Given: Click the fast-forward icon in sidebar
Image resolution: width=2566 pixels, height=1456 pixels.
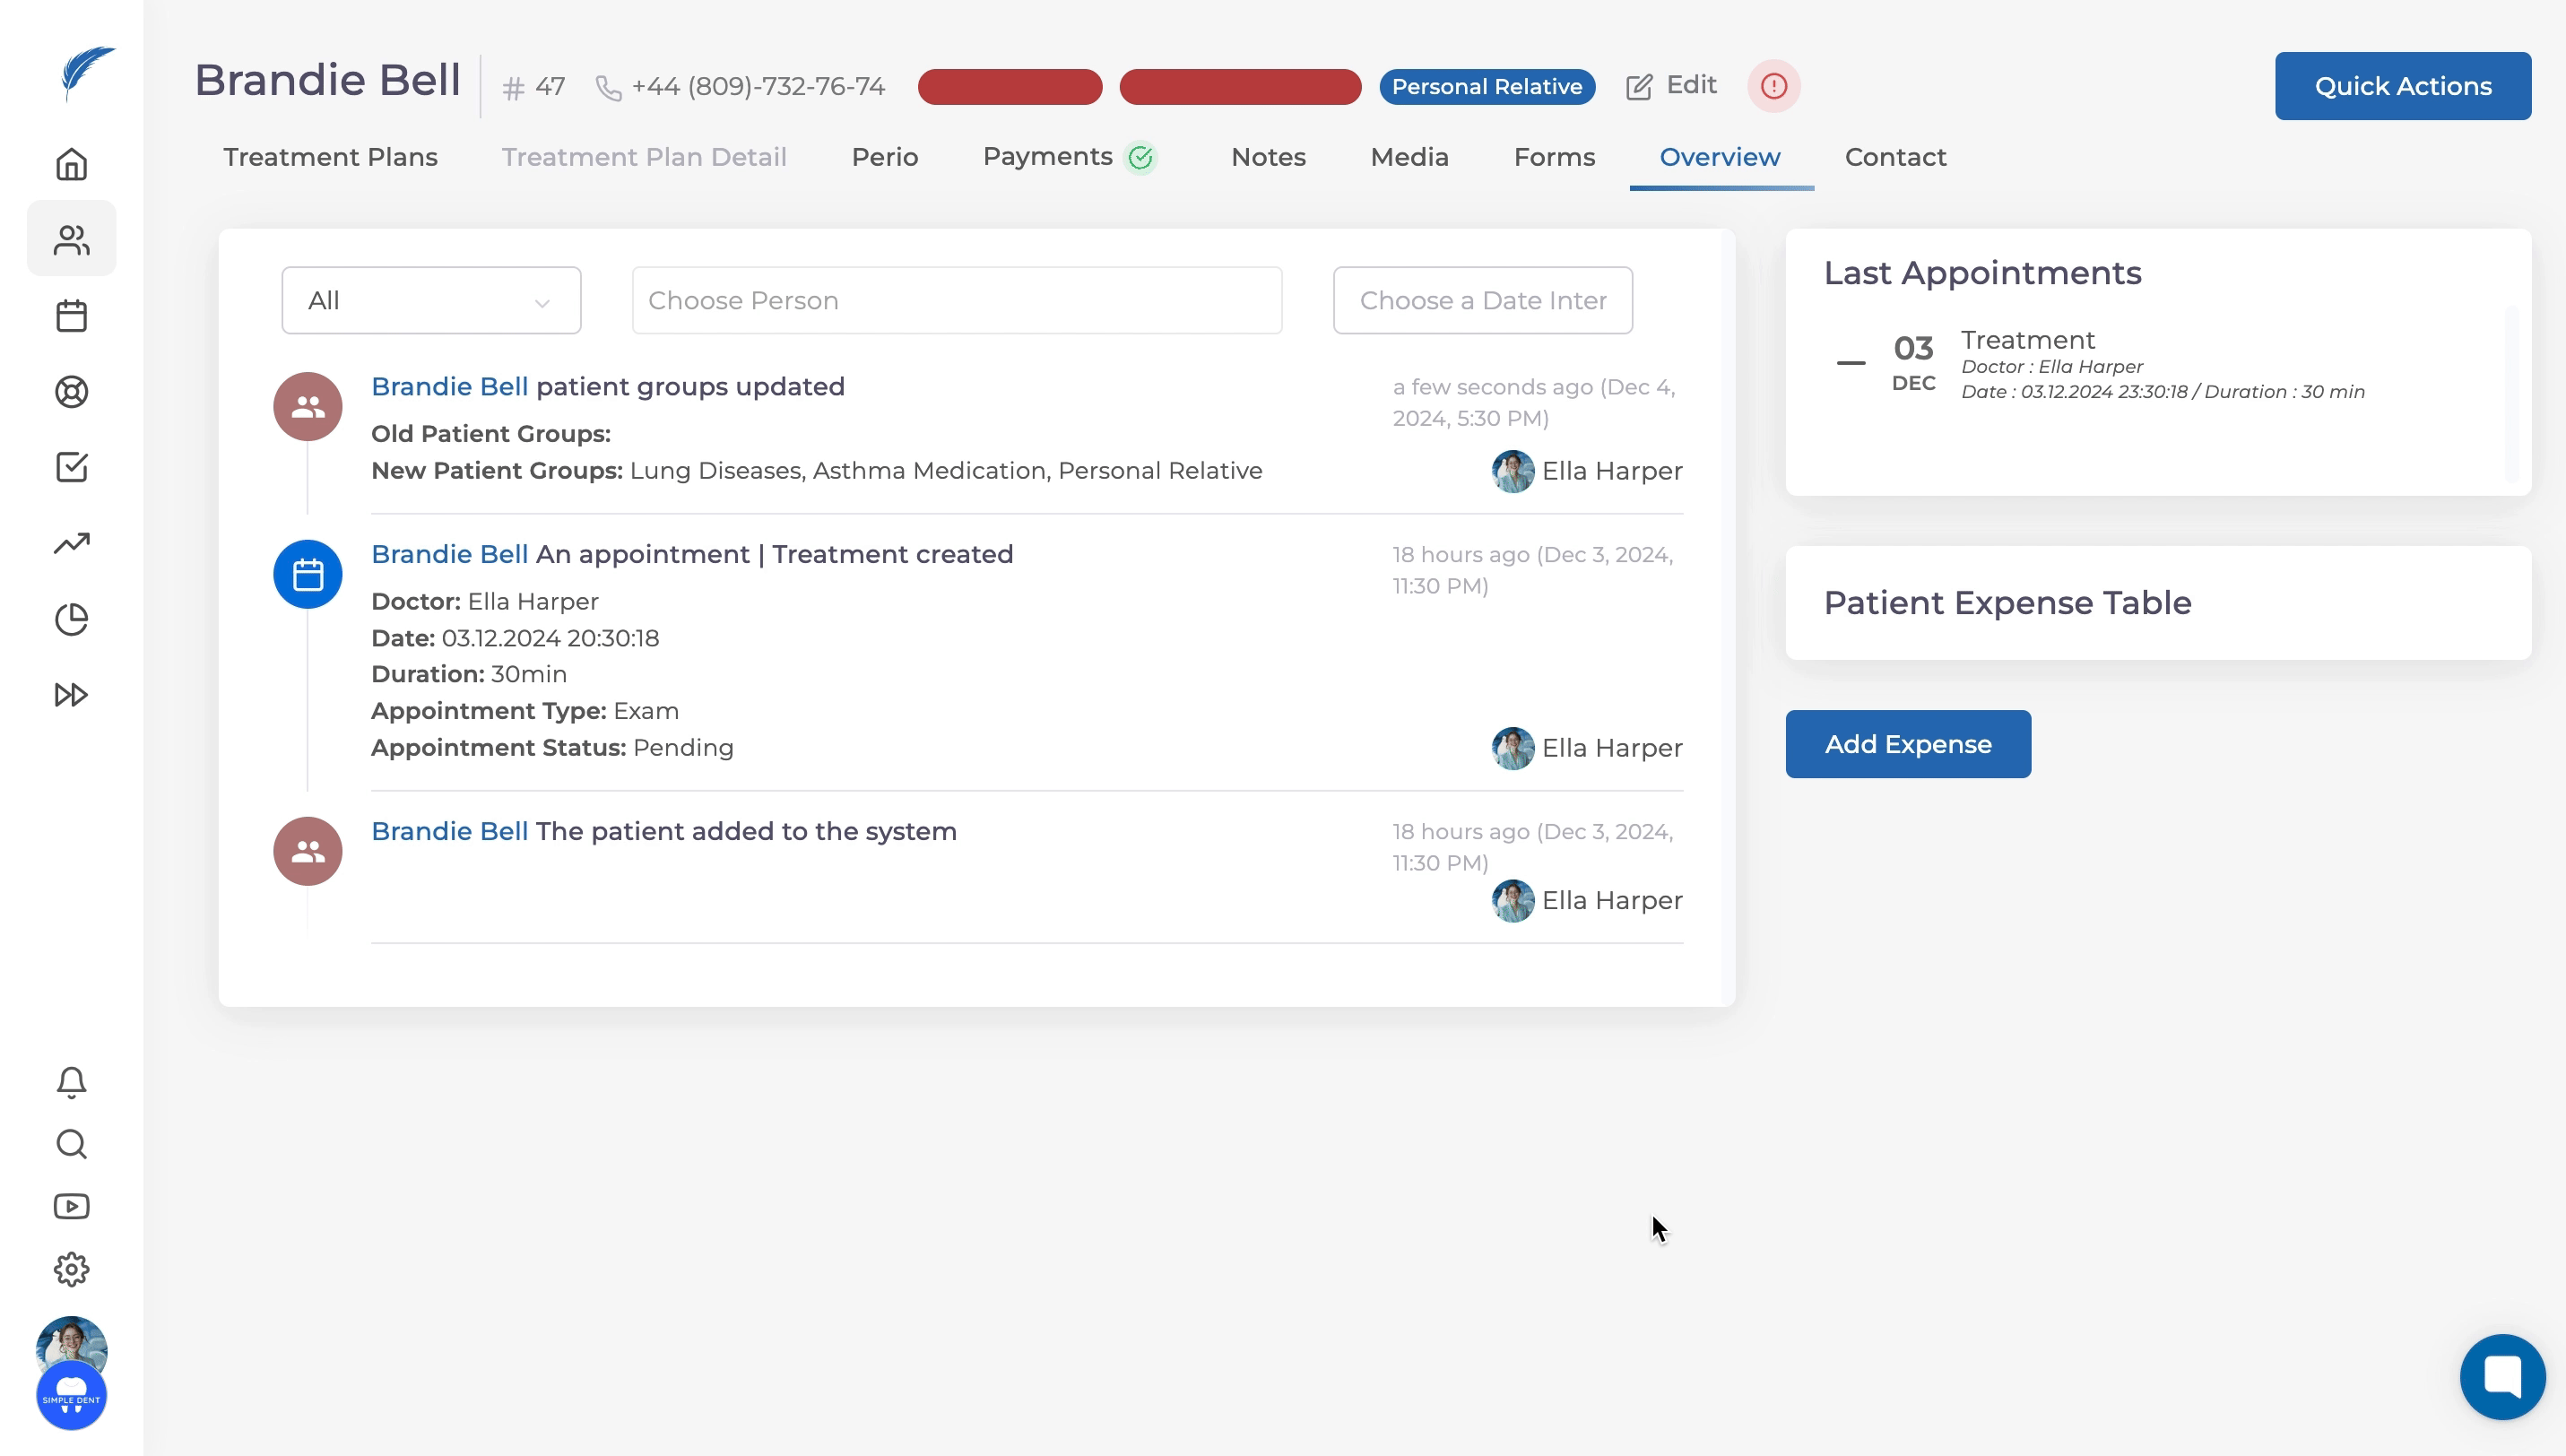Looking at the screenshot, I should [71, 695].
